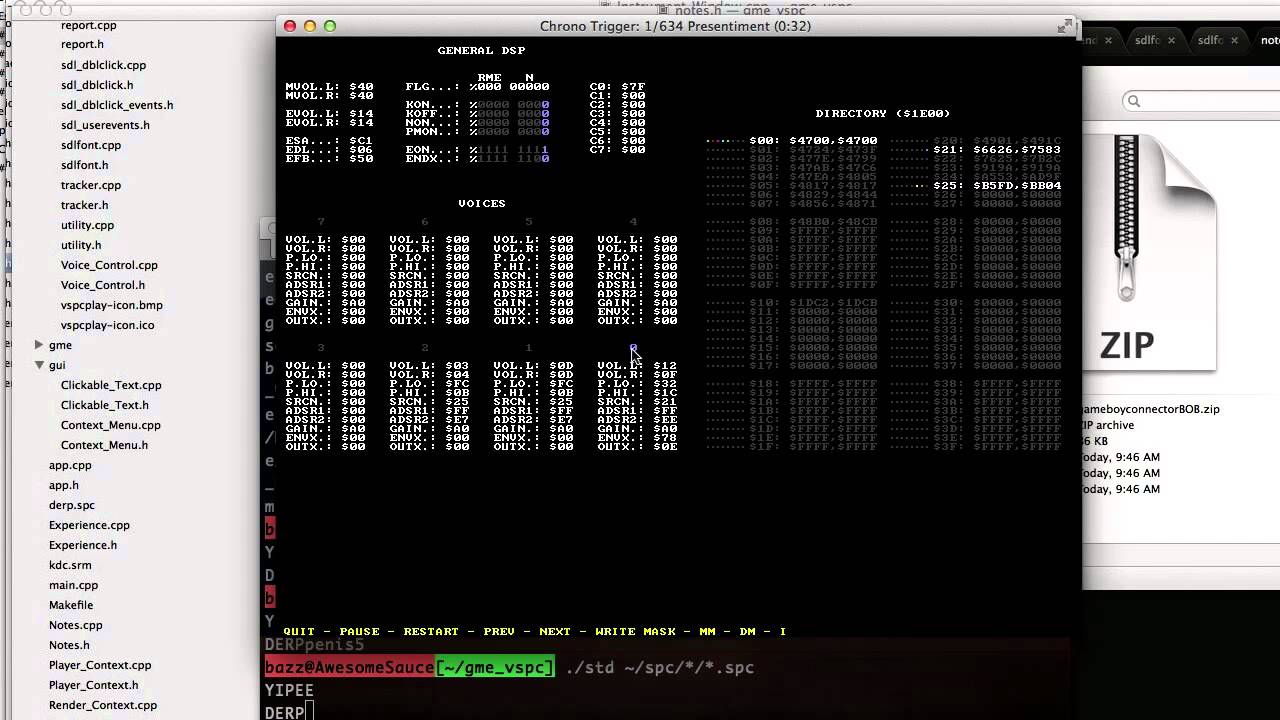Click directory entry $00: $4700,$4700
1280x720 pixels.
pos(813,141)
